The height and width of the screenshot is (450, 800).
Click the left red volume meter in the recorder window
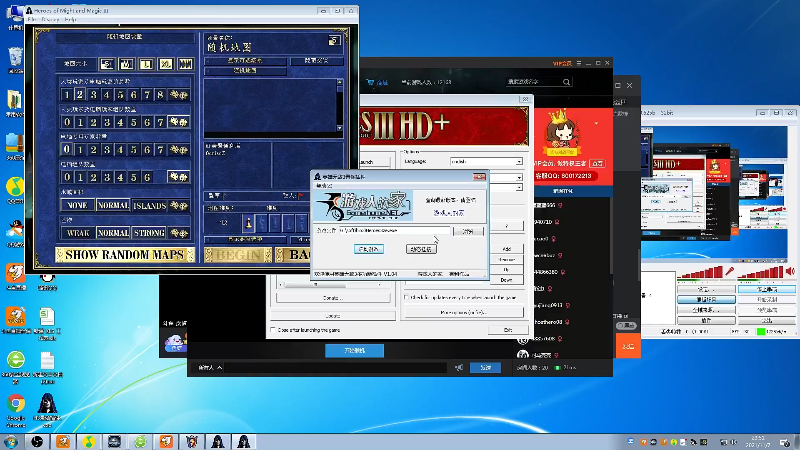pos(699,272)
